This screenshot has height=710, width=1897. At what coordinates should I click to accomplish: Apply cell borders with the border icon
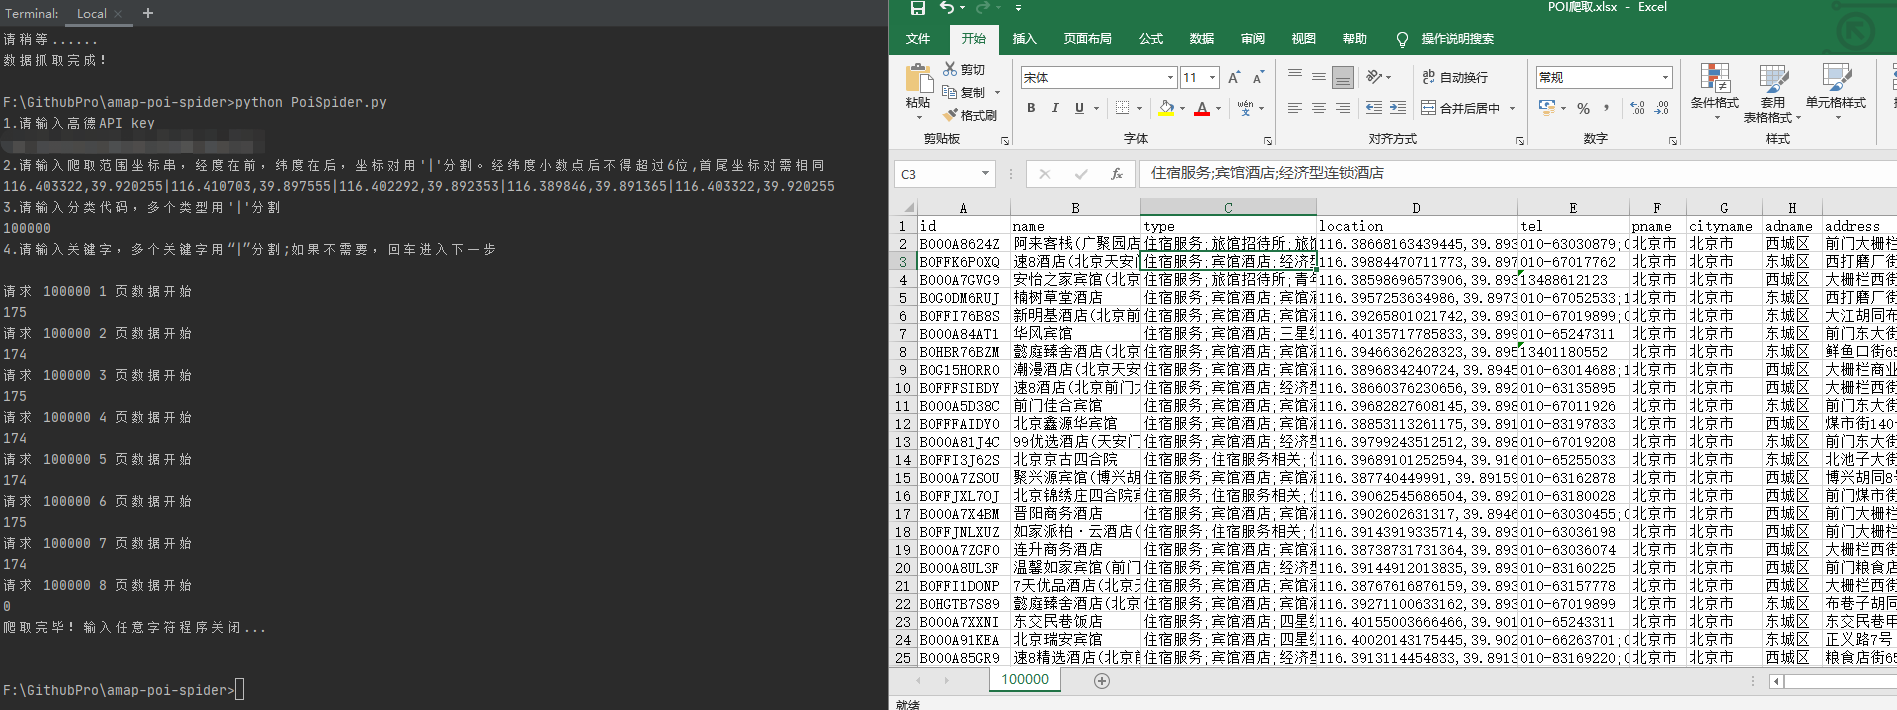(1122, 108)
